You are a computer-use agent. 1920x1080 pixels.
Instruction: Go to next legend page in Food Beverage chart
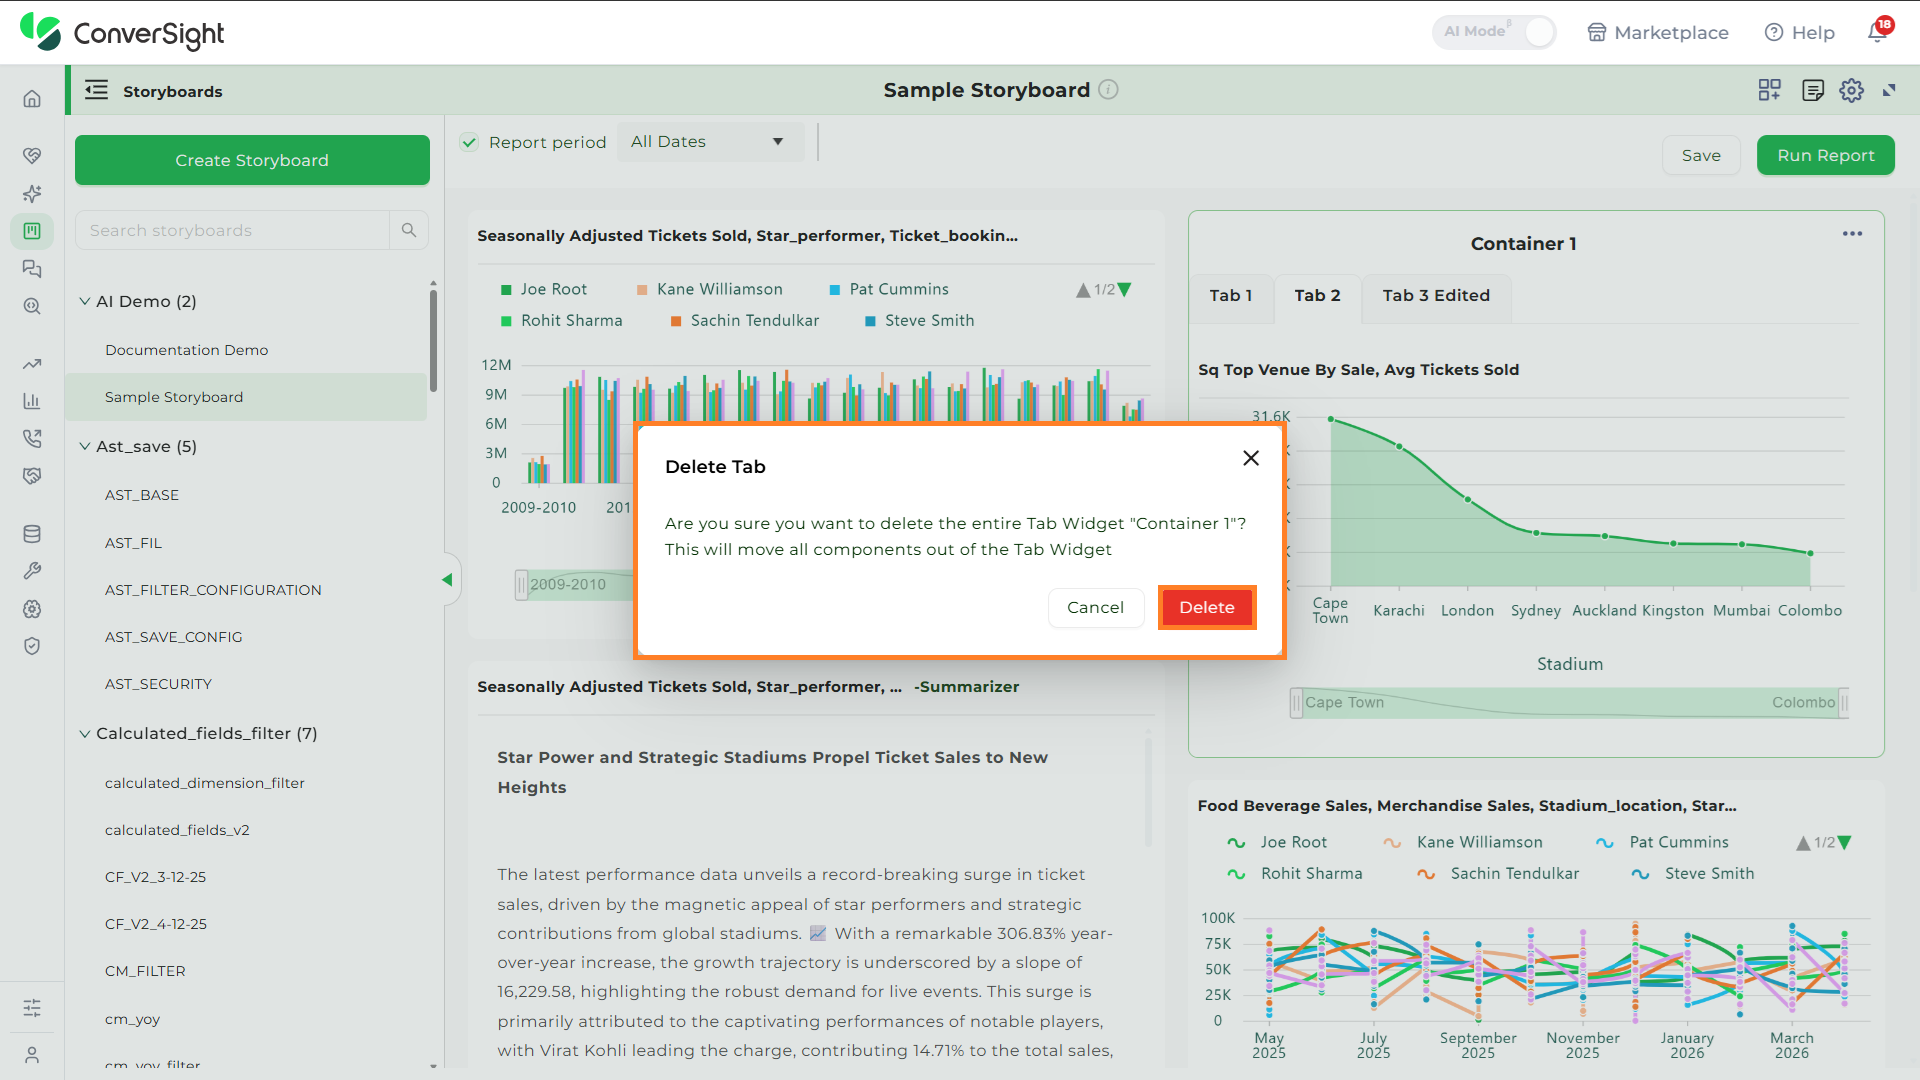click(1845, 843)
